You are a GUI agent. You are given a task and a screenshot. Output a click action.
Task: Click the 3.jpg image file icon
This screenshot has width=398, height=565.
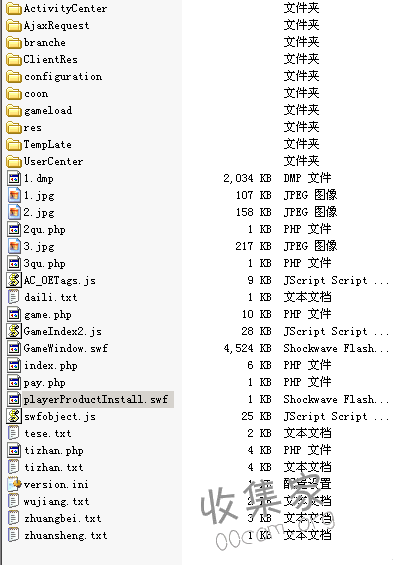[14, 246]
